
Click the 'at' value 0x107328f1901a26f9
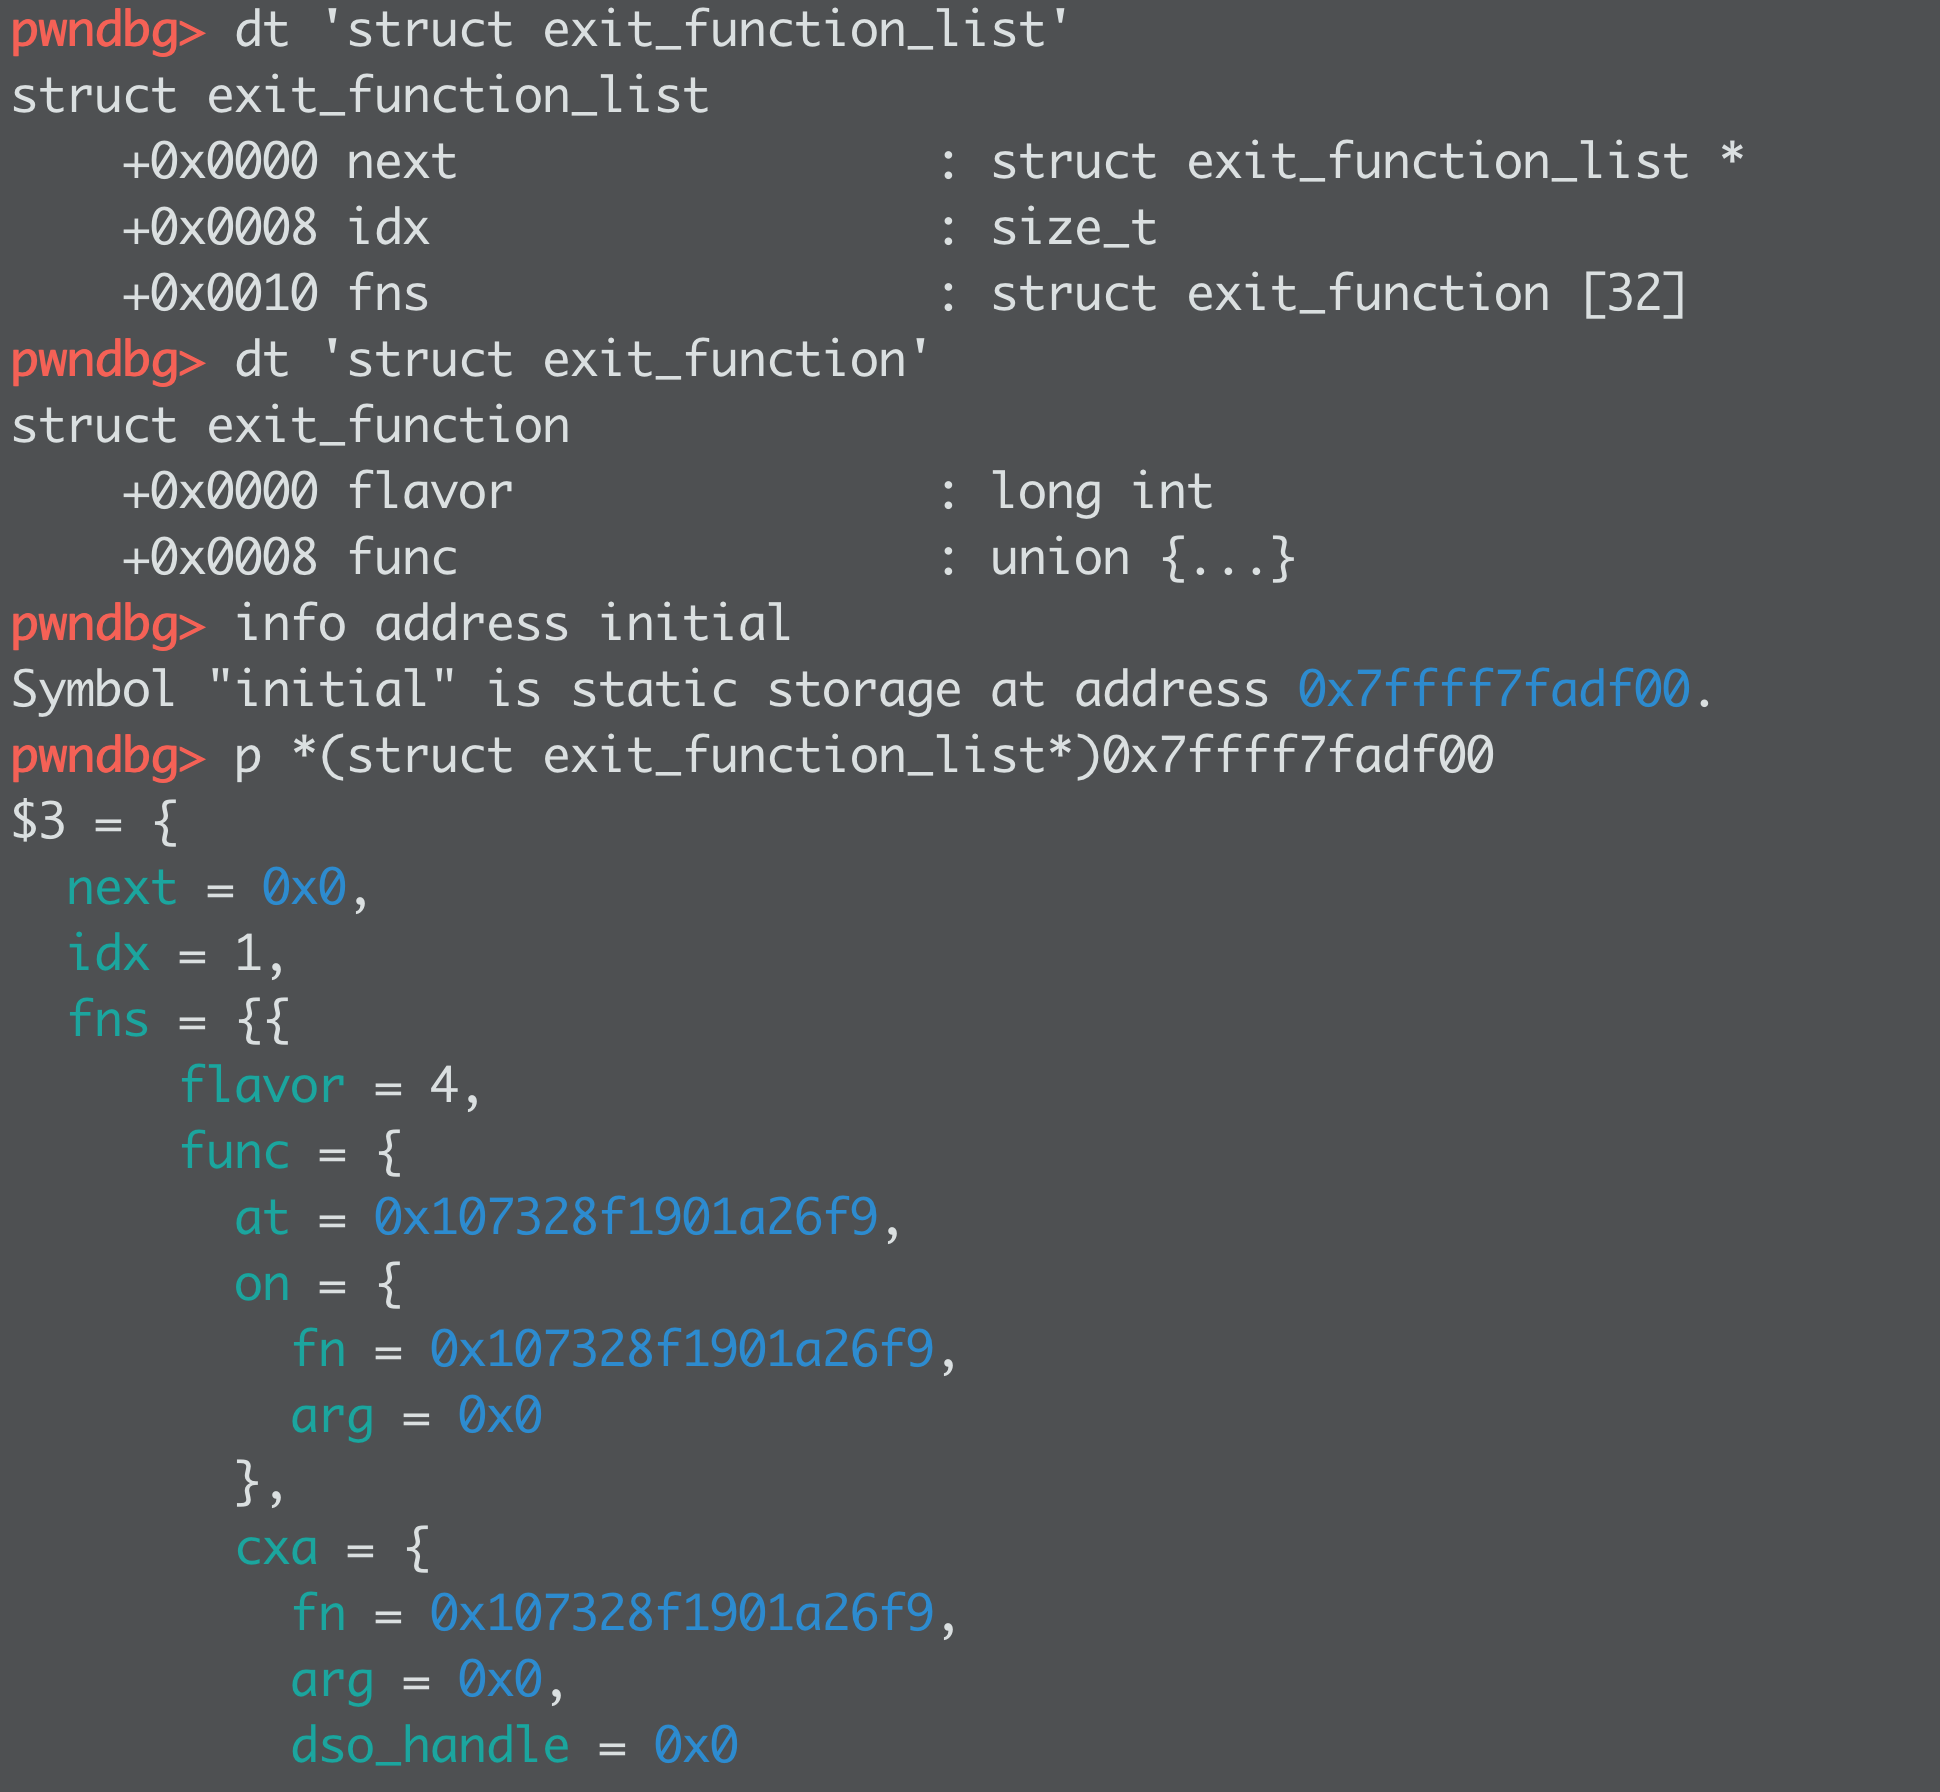[625, 1218]
